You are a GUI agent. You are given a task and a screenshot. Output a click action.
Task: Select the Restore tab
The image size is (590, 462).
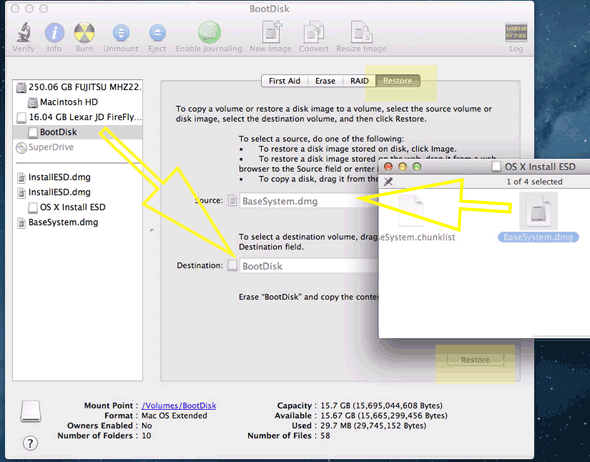(398, 81)
